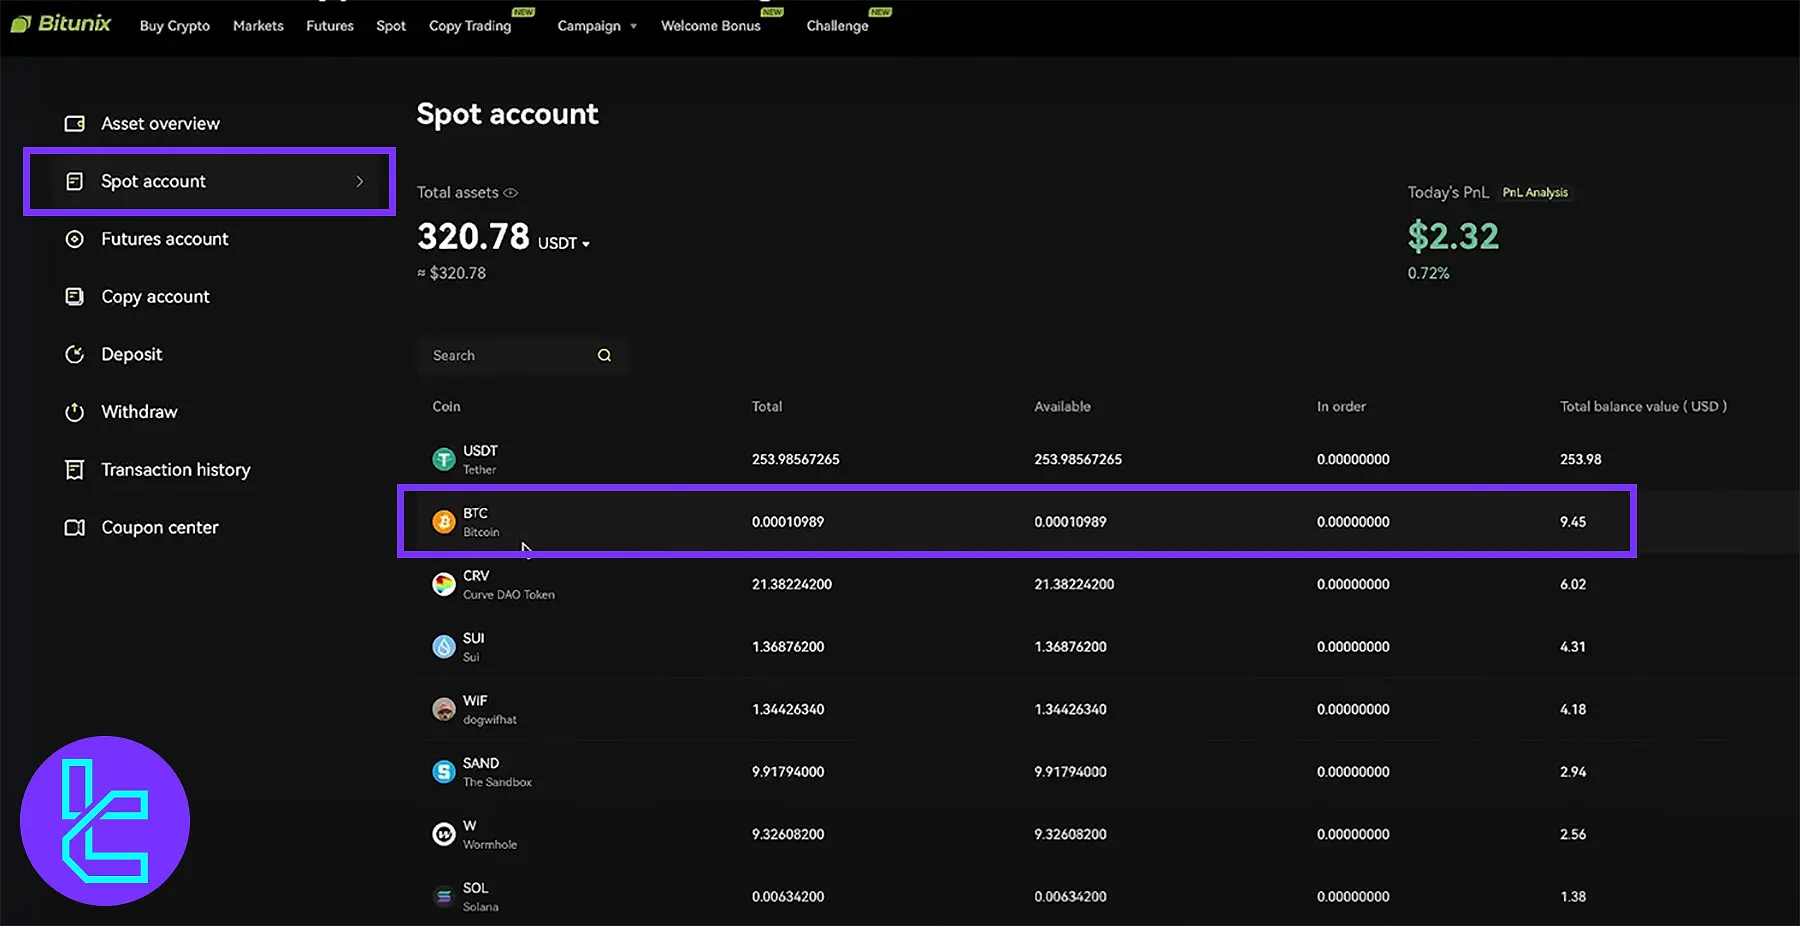Click the Copy account sidebar icon
This screenshot has height=926, width=1800.
(x=74, y=297)
